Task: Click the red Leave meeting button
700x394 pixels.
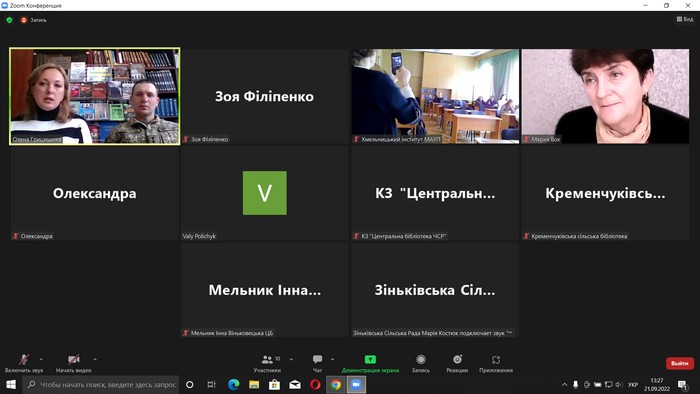Action: 680,363
